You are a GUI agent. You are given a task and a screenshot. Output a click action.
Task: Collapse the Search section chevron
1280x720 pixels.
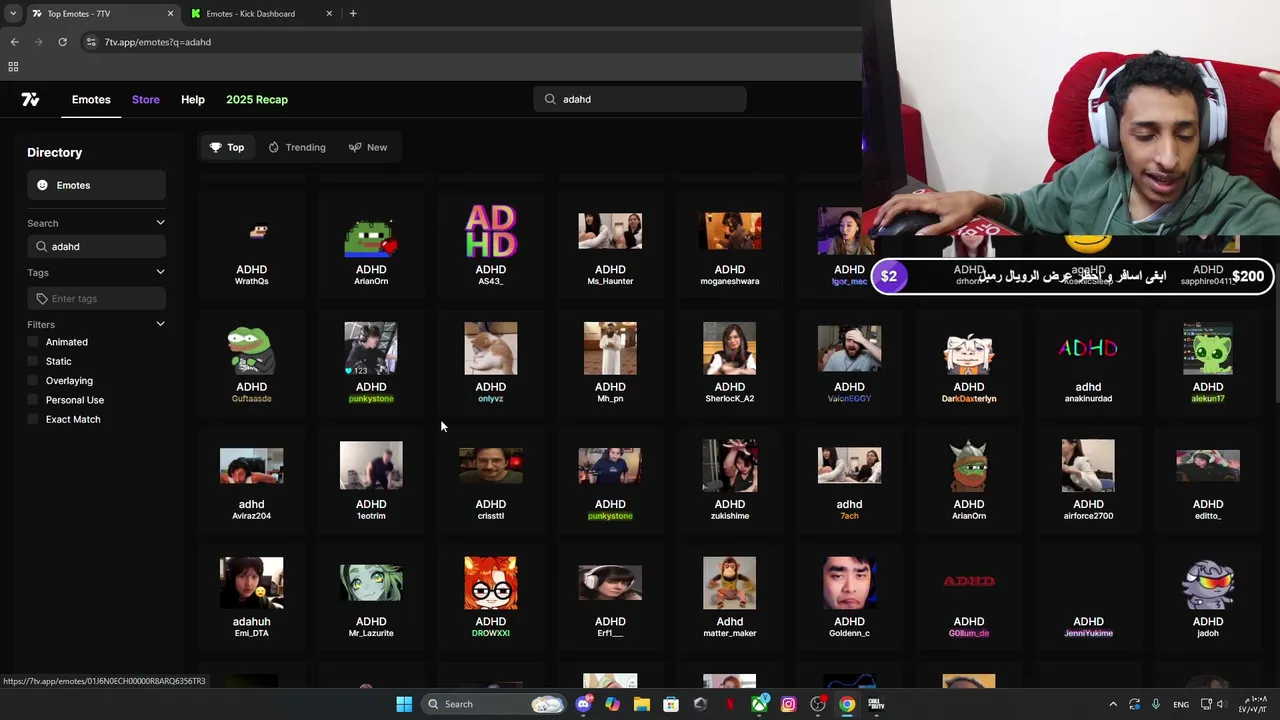point(160,223)
